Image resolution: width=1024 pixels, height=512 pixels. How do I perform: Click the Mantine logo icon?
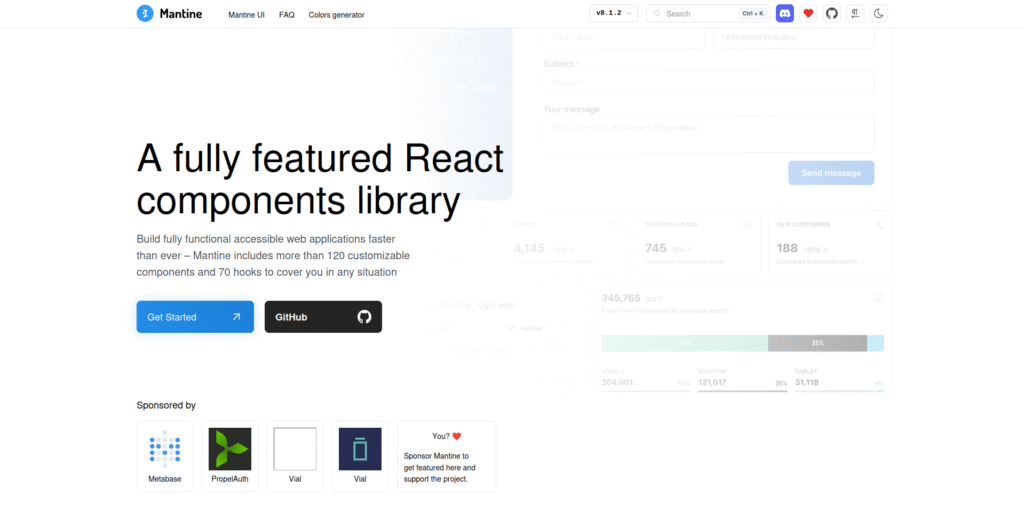[145, 13]
